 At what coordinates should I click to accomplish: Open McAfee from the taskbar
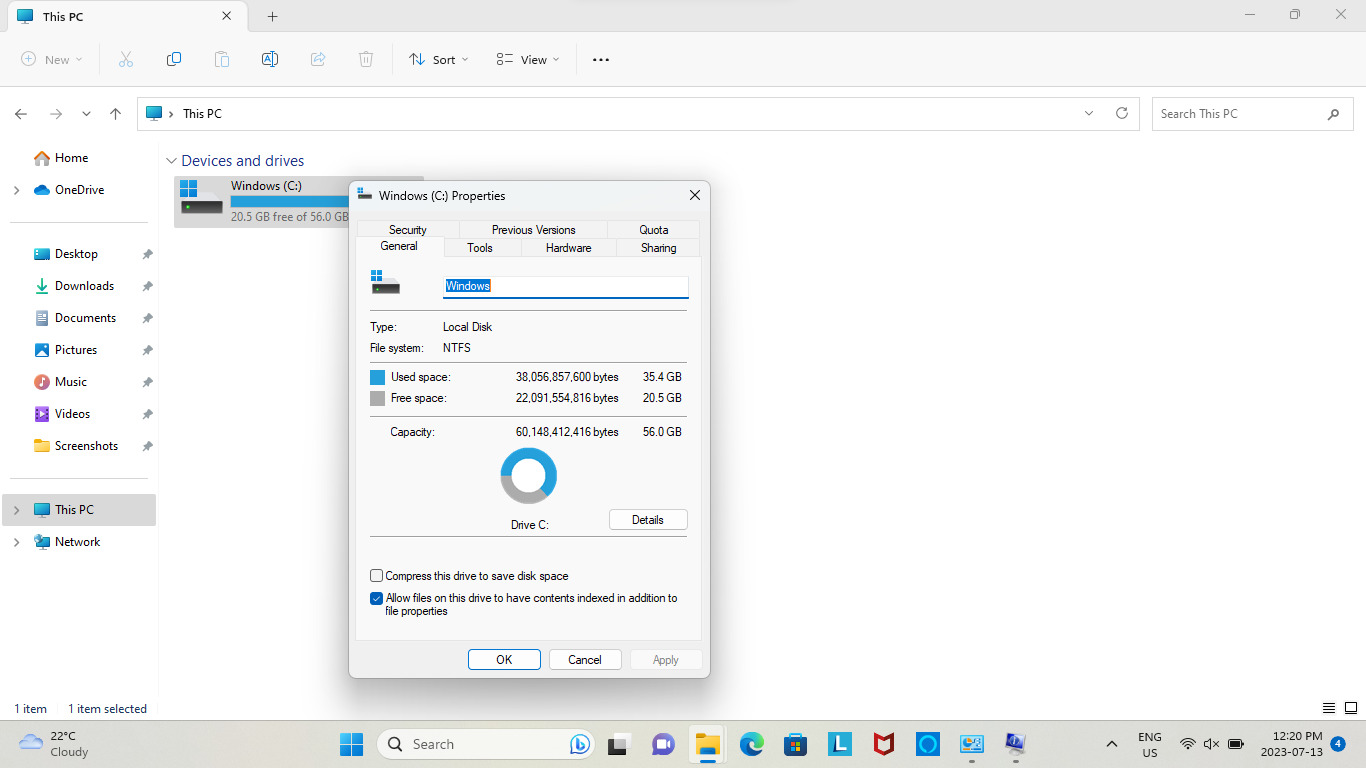884,744
